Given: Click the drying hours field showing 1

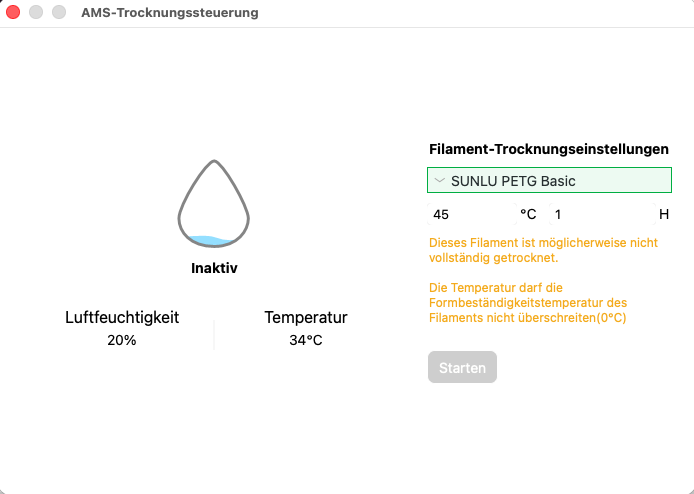Looking at the screenshot, I should (602, 215).
